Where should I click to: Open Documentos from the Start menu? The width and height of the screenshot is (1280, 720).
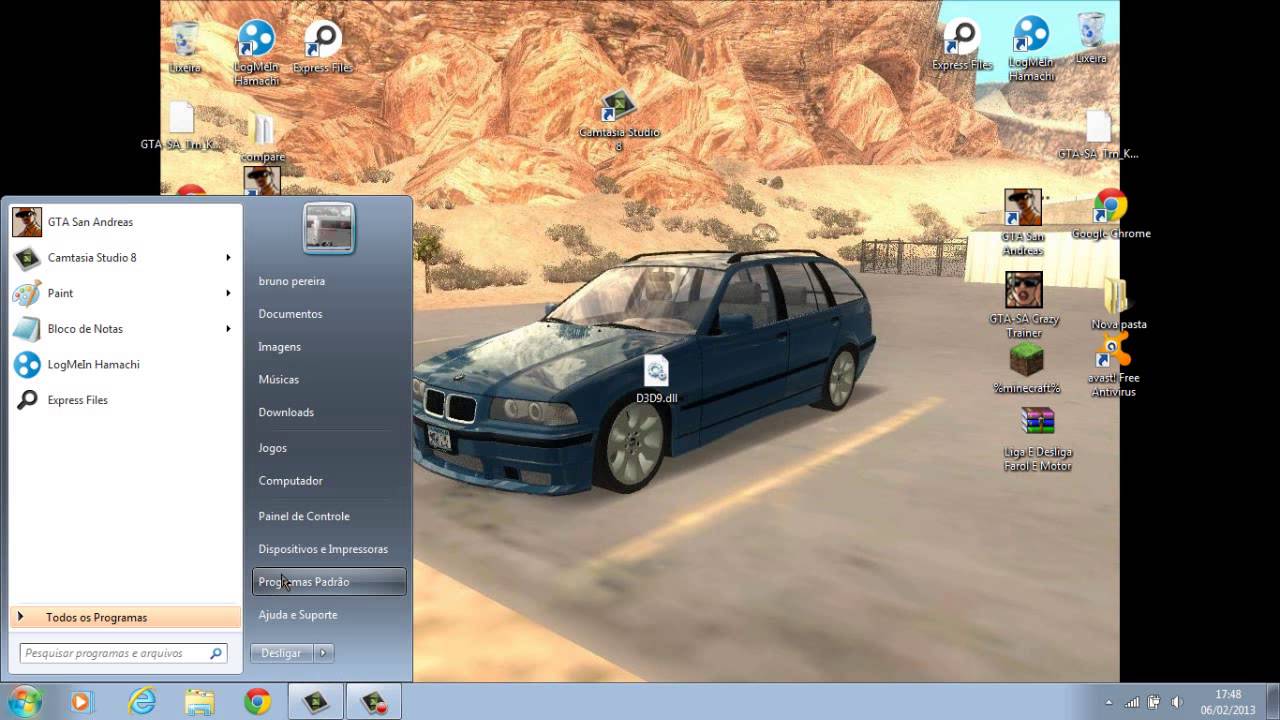pyautogui.click(x=329, y=314)
